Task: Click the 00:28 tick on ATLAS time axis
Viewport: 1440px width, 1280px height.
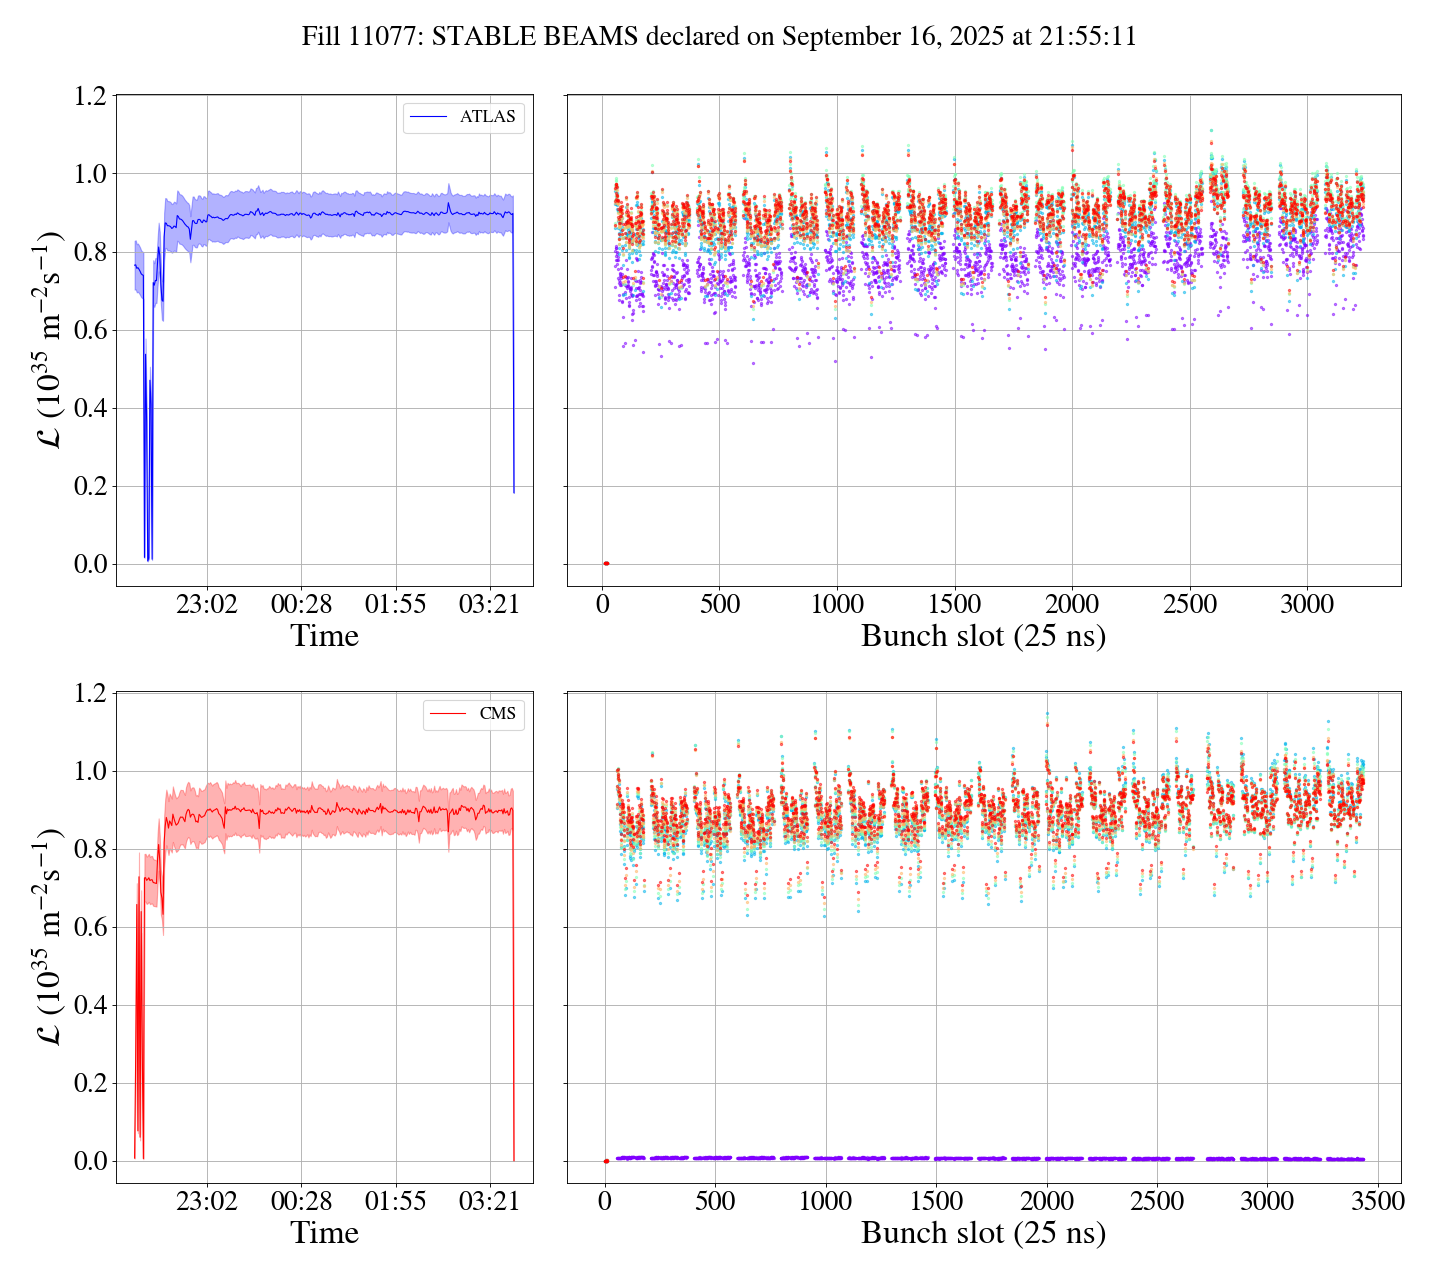Action: [301, 604]
